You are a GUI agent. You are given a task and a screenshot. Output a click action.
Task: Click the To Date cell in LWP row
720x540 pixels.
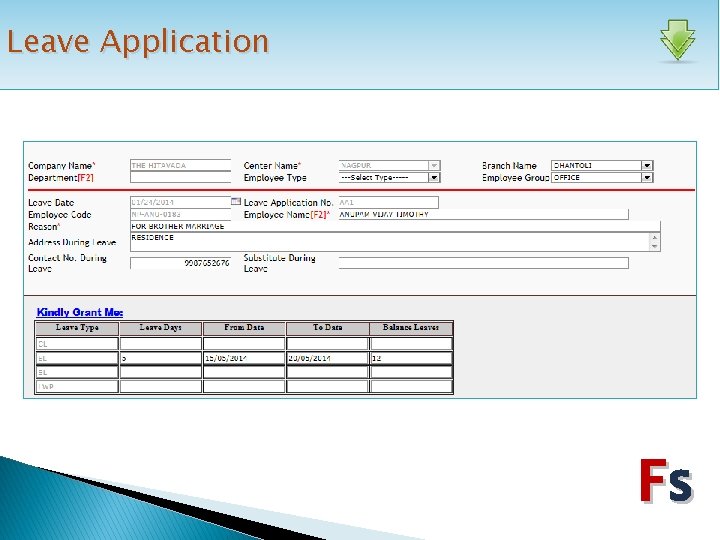pyautogui.click(x=327, y=387)
